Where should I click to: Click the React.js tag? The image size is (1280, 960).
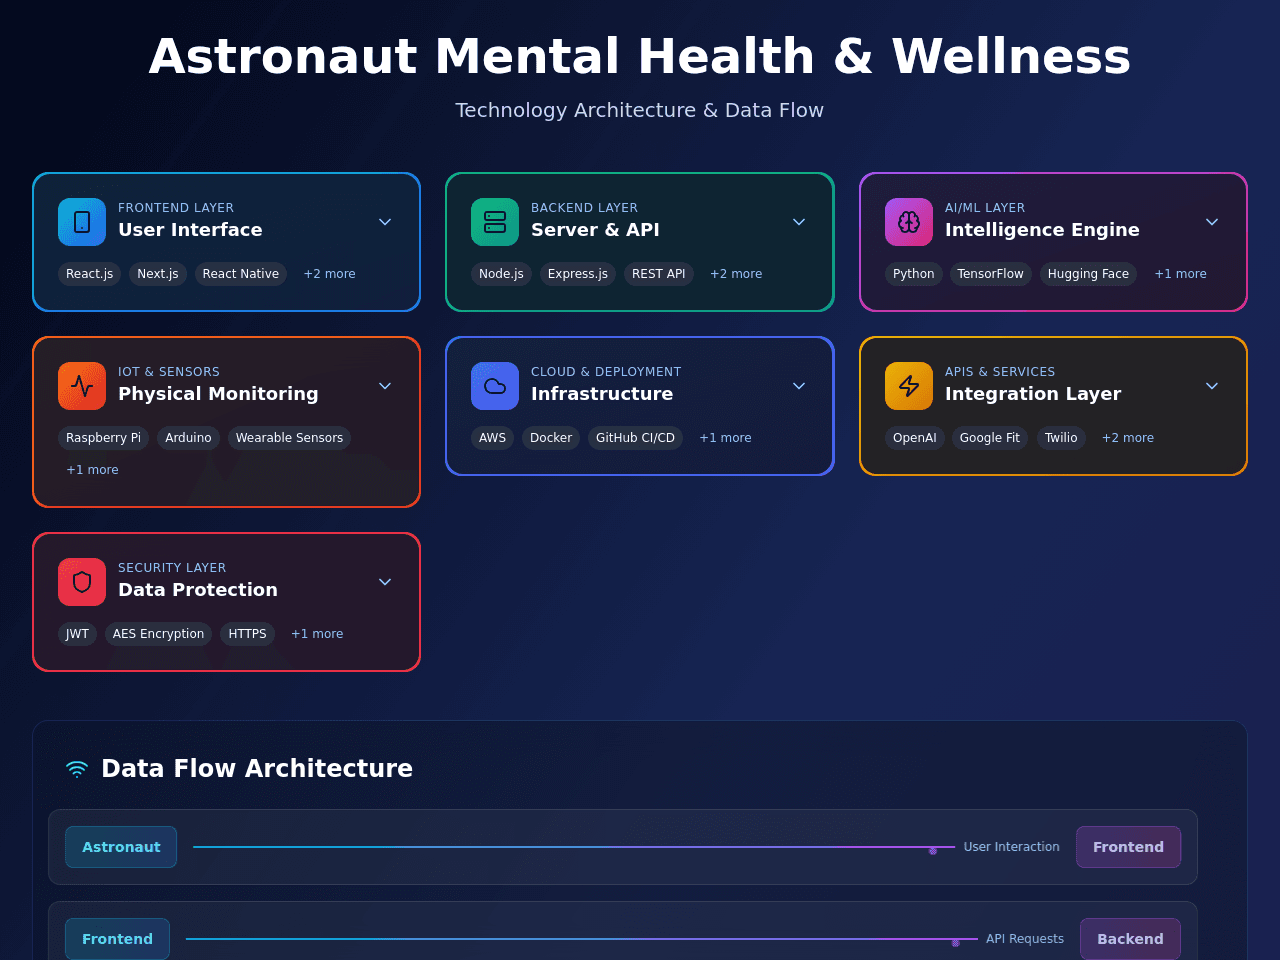[90, 274]
